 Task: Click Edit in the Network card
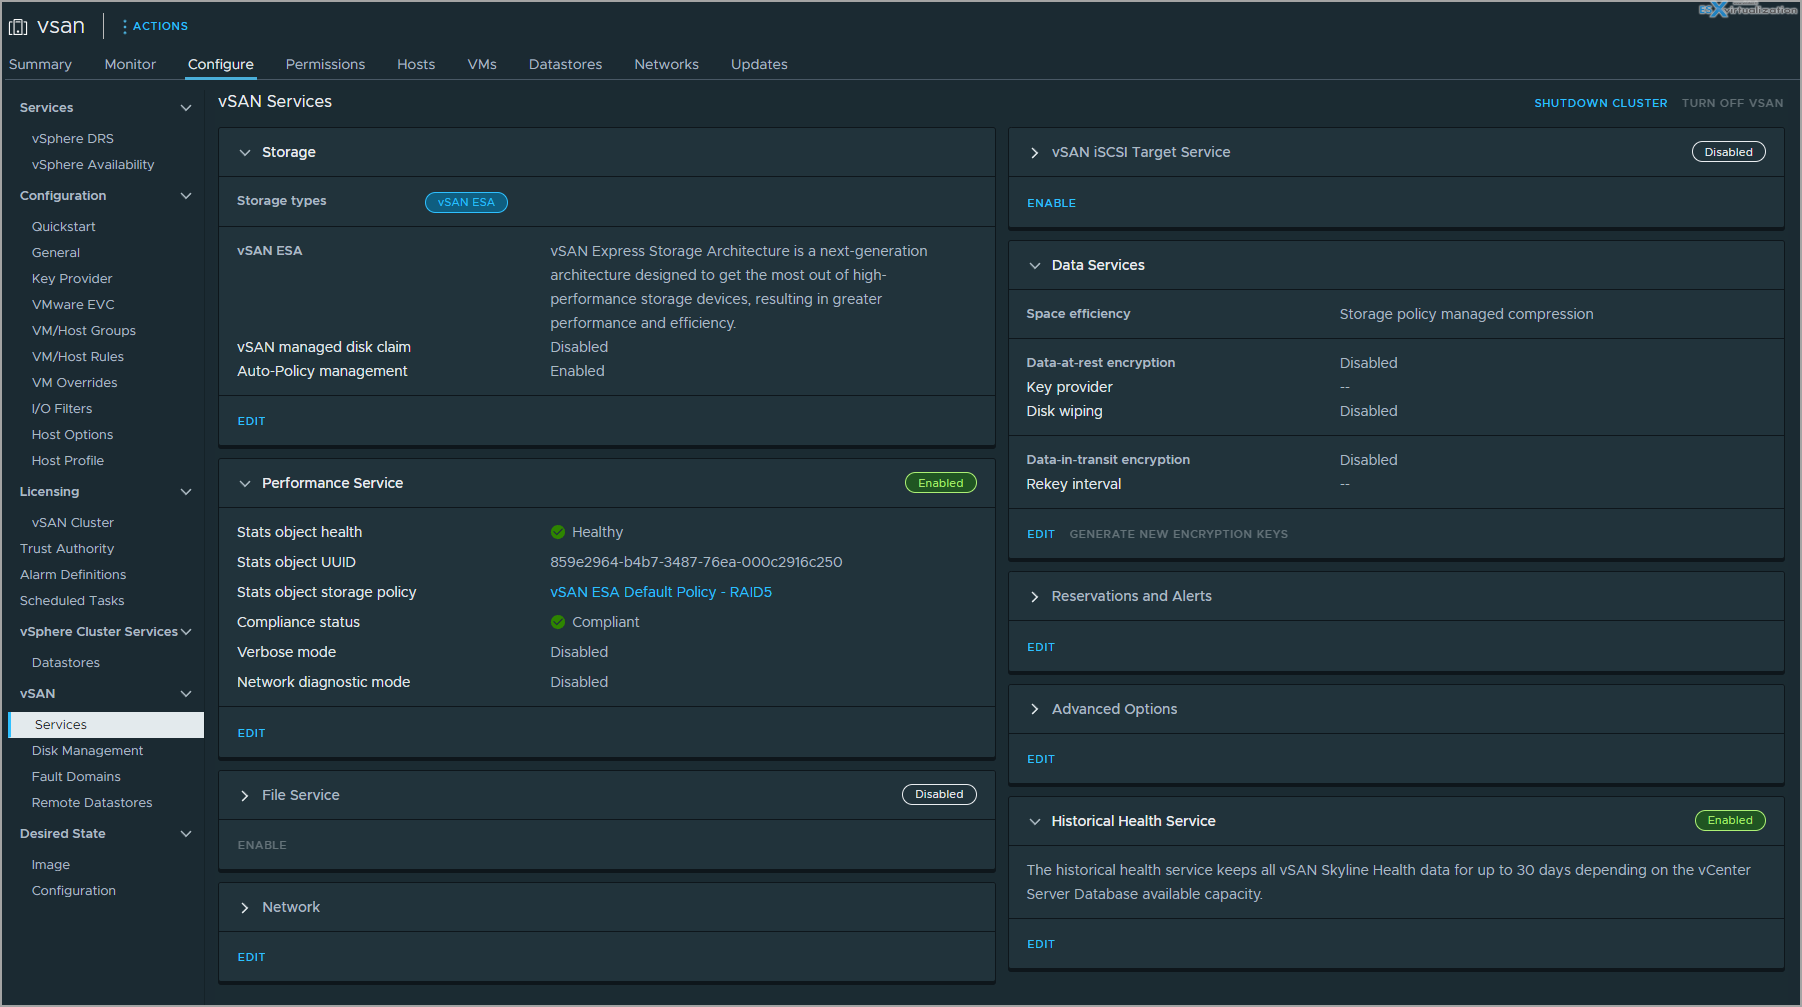251,957
